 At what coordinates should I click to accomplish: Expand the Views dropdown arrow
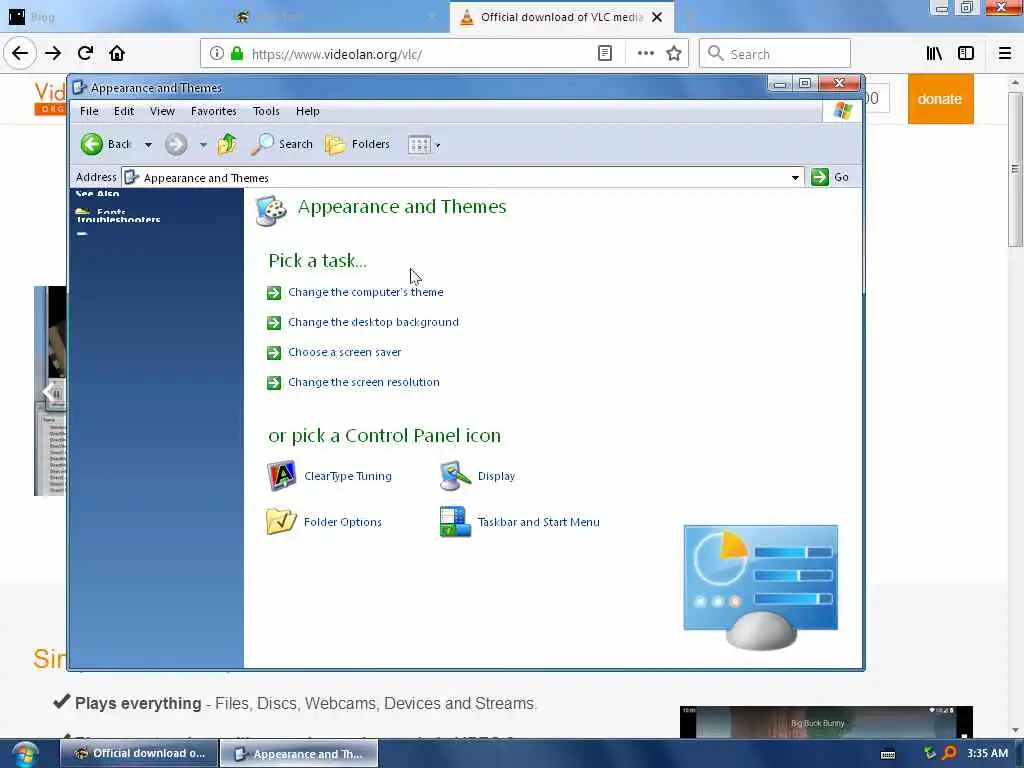[x=438, y=145]
